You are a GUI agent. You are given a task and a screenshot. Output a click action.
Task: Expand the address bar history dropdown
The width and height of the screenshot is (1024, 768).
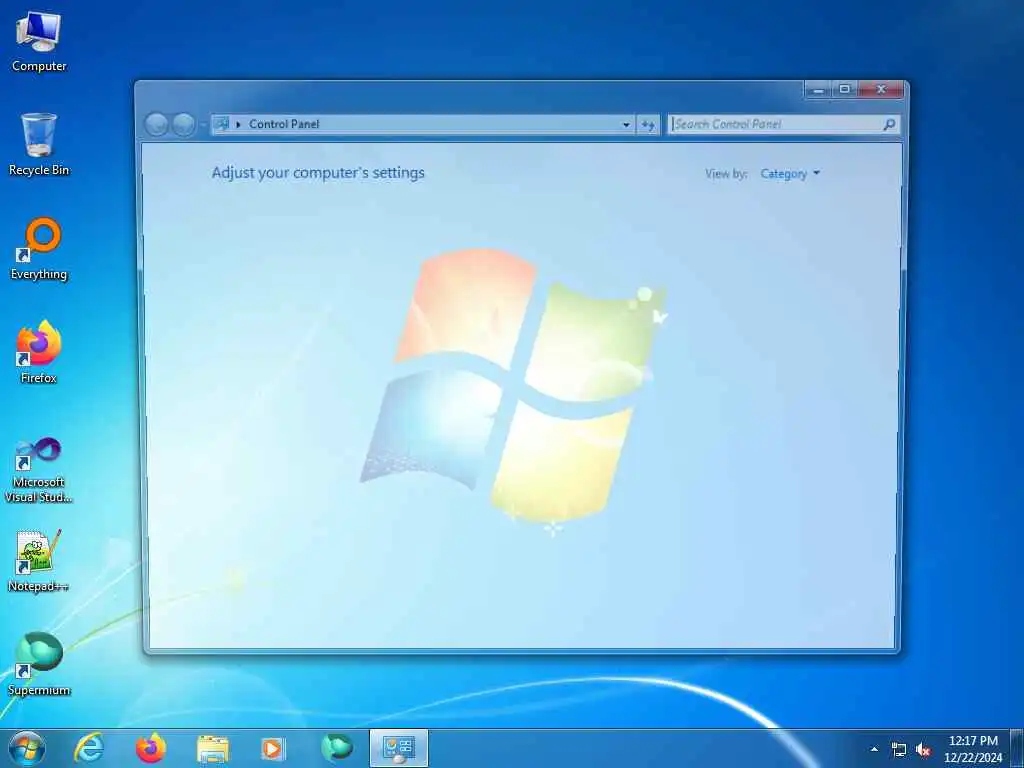pos(626,124)
